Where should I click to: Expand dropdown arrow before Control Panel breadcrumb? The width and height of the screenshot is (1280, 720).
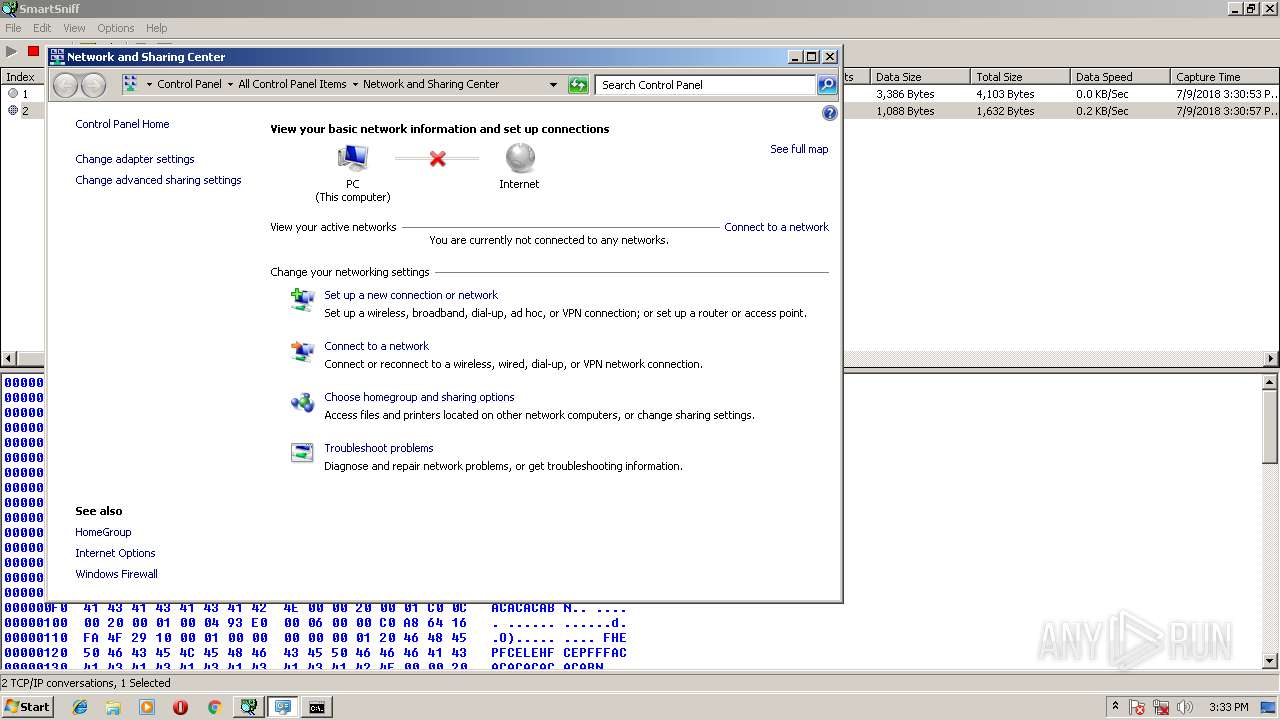(x=149, y=85)
